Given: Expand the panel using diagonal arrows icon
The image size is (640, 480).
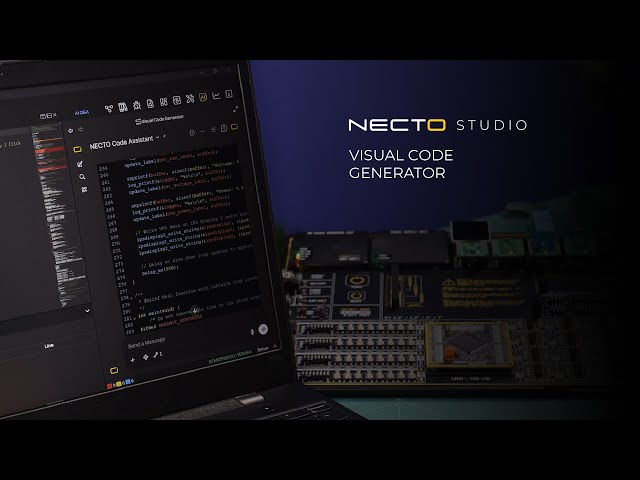Looking at the screenshot, I should click(x=236, y=109).
